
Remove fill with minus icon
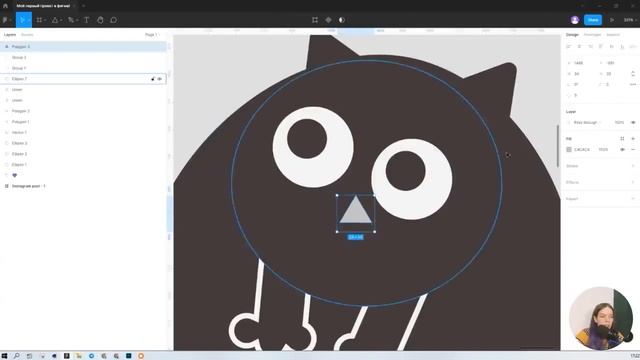tap(633, 150)
